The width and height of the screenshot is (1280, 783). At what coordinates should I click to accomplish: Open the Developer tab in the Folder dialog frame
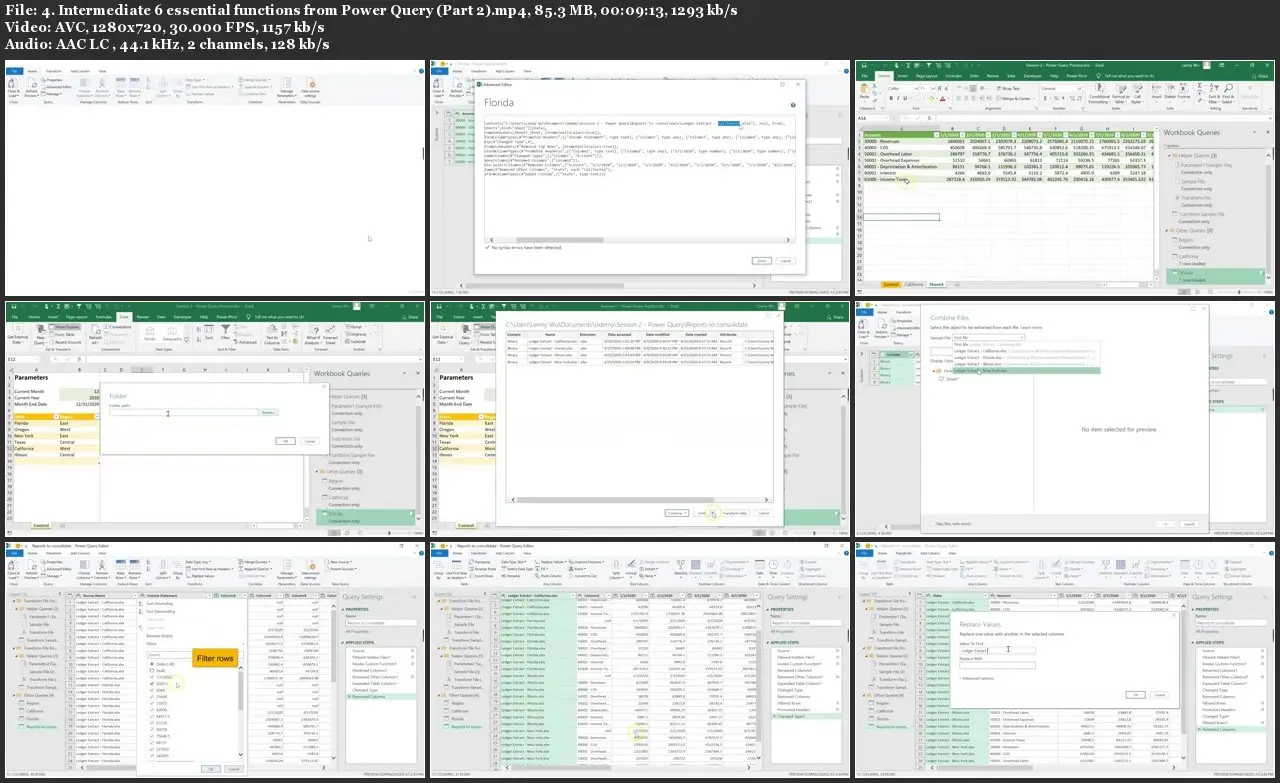[x=182, y=317]
